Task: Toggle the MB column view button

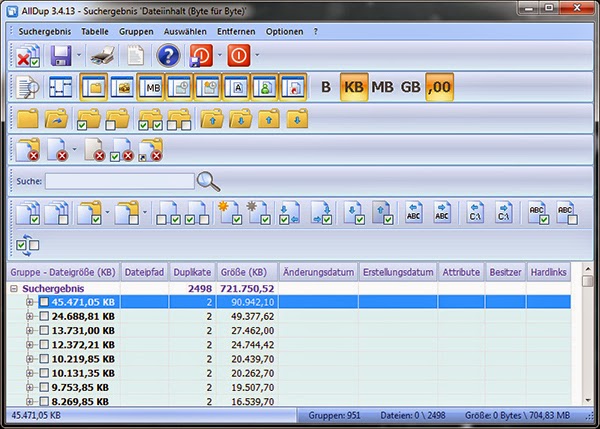Action: click(151, 87)
